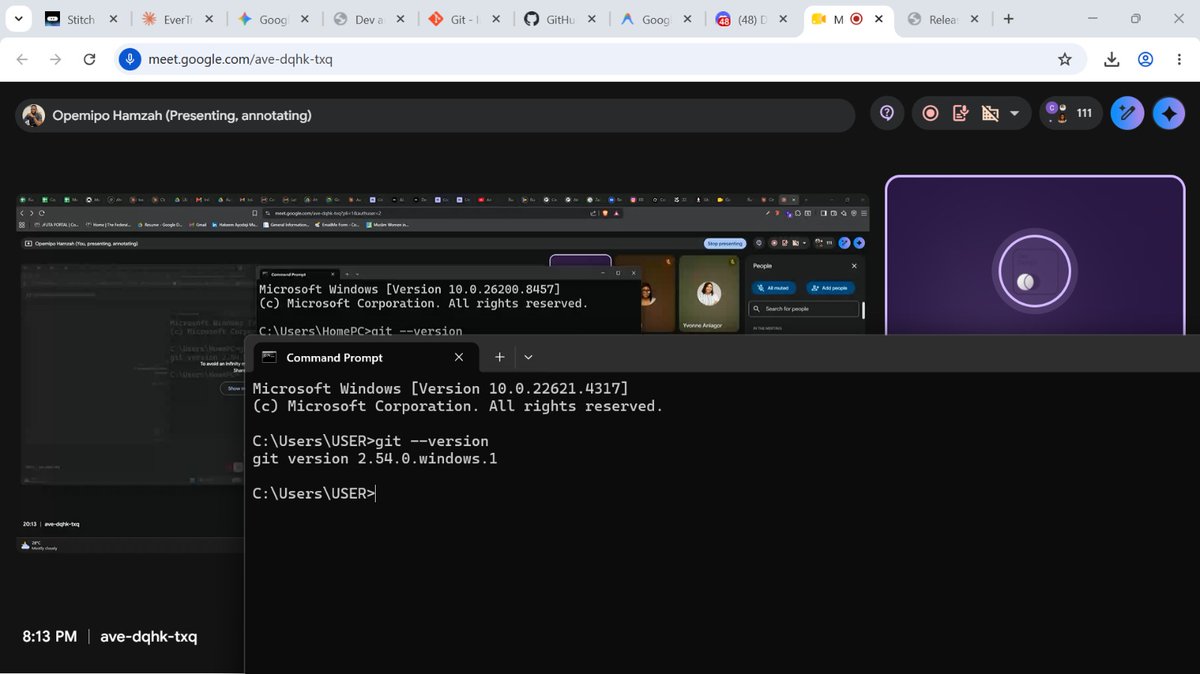Open the Chrome profile avatar icon
Image resolution: width=1200 pixels, height=674 pixels.
point(1146,60)
